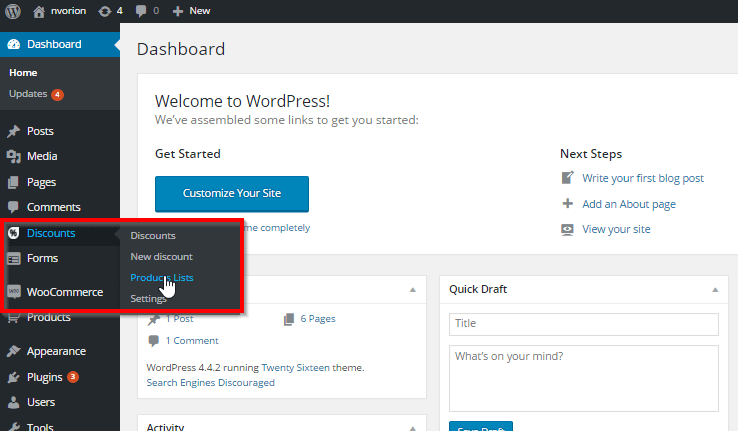Click the Comments bubble icon in sidebar
This screenshot has height=431, width=738.
pyautogui.click(x=14, y=207)
